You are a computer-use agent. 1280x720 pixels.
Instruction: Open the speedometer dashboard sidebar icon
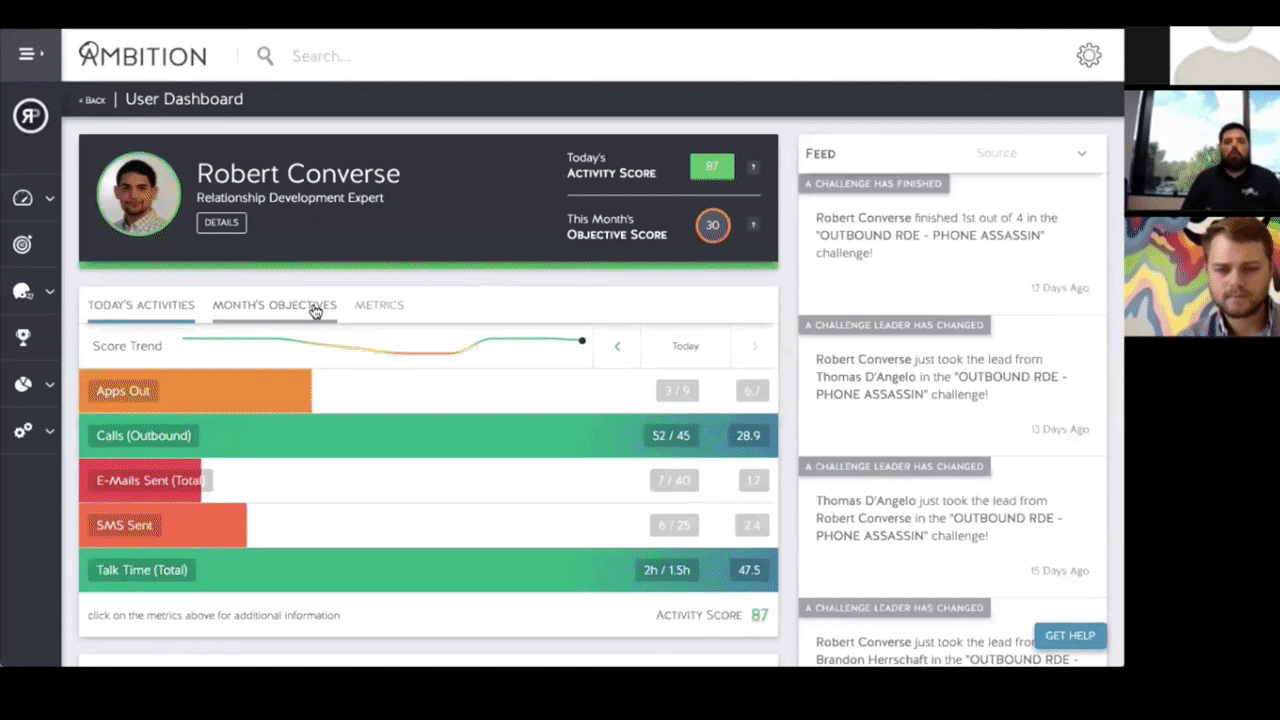(23, 198)
